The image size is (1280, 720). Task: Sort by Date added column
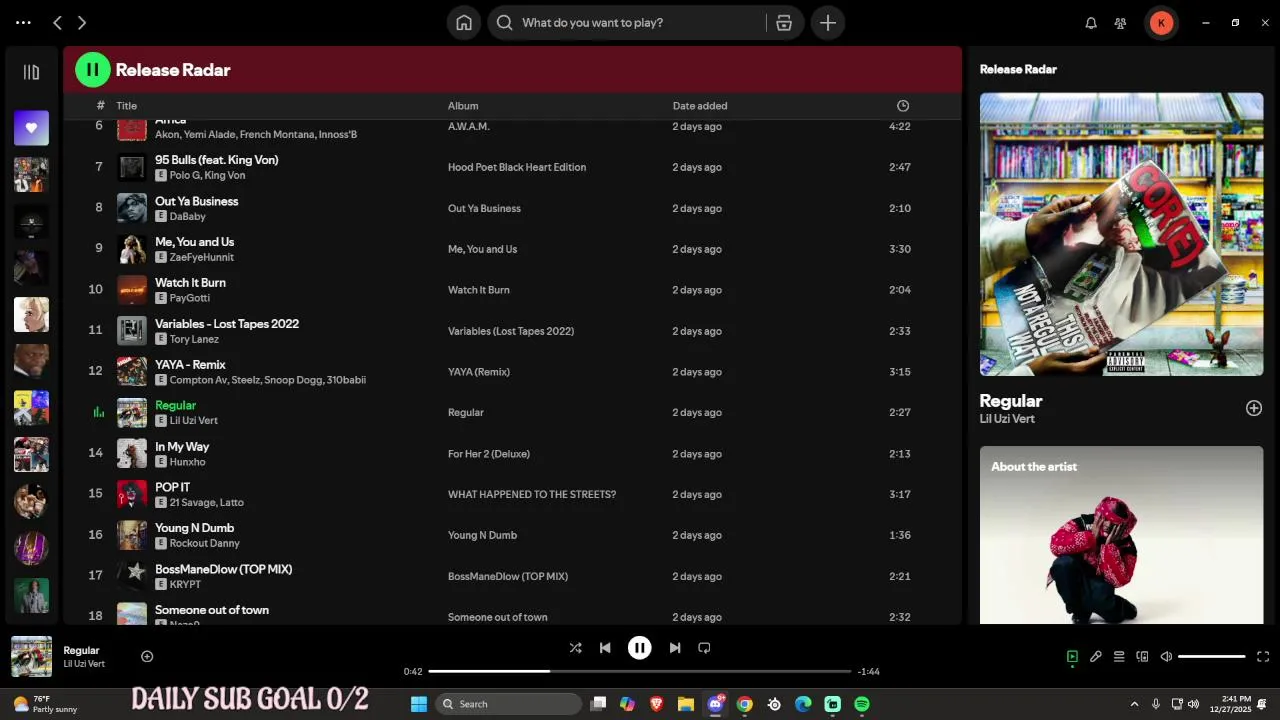(700, 106)
